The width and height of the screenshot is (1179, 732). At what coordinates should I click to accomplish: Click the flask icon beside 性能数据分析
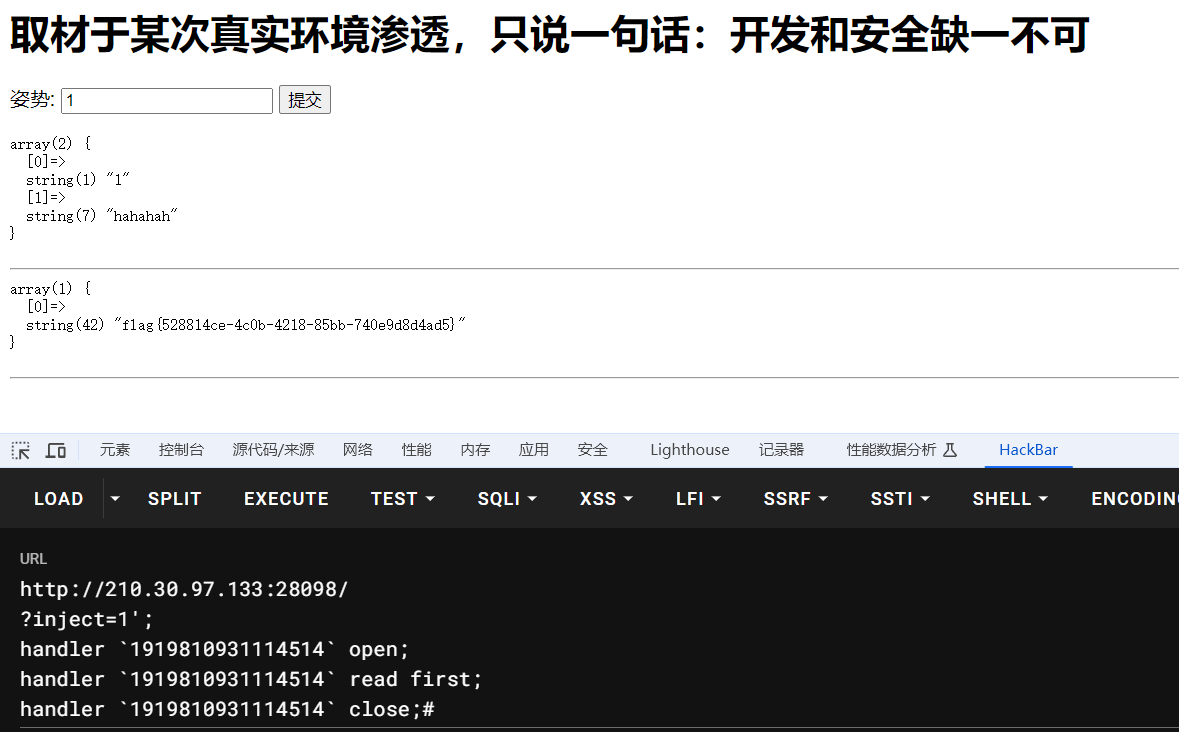[950, 450]
